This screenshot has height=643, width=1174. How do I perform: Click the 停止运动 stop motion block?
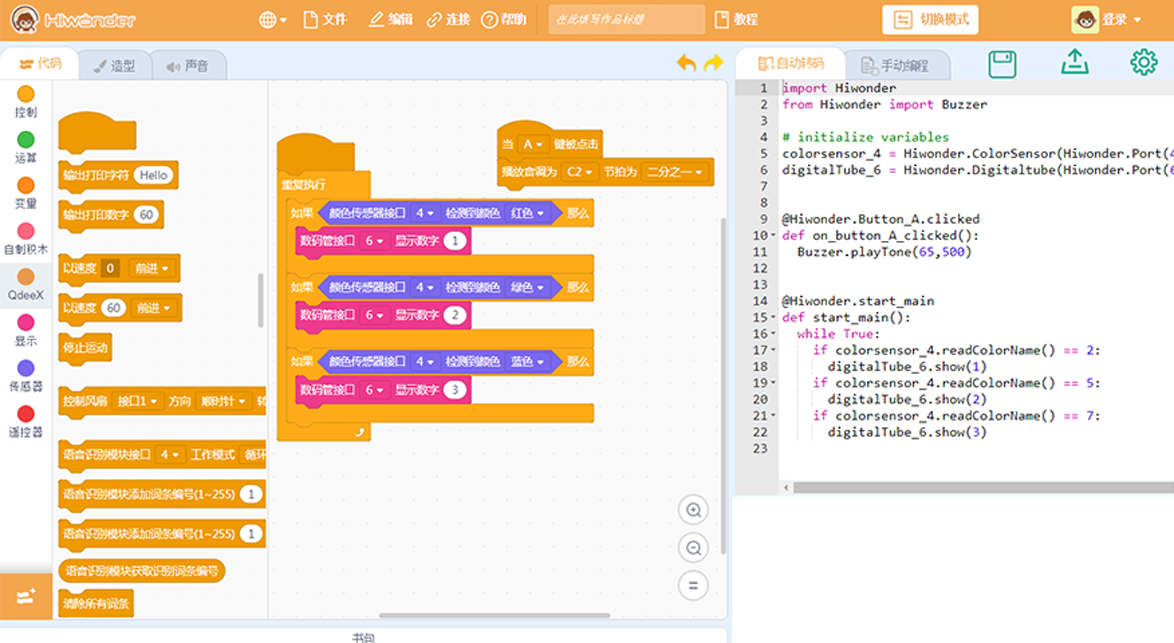(x=85, y=347)
